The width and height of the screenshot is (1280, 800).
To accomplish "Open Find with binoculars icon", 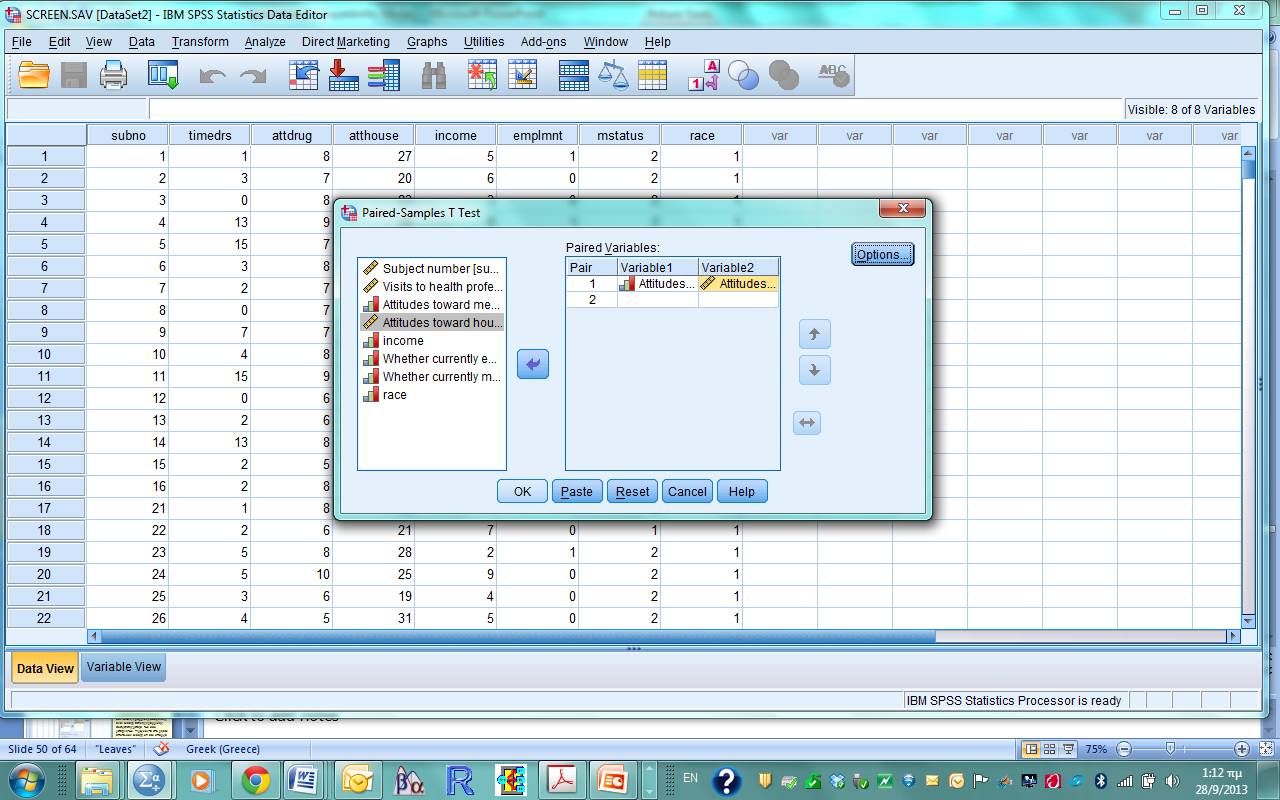I will (x=434, y=75).
